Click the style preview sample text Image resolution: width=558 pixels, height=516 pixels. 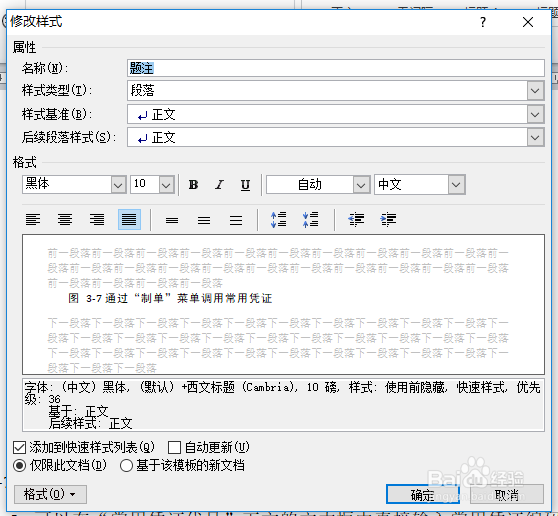coord(170,298)
